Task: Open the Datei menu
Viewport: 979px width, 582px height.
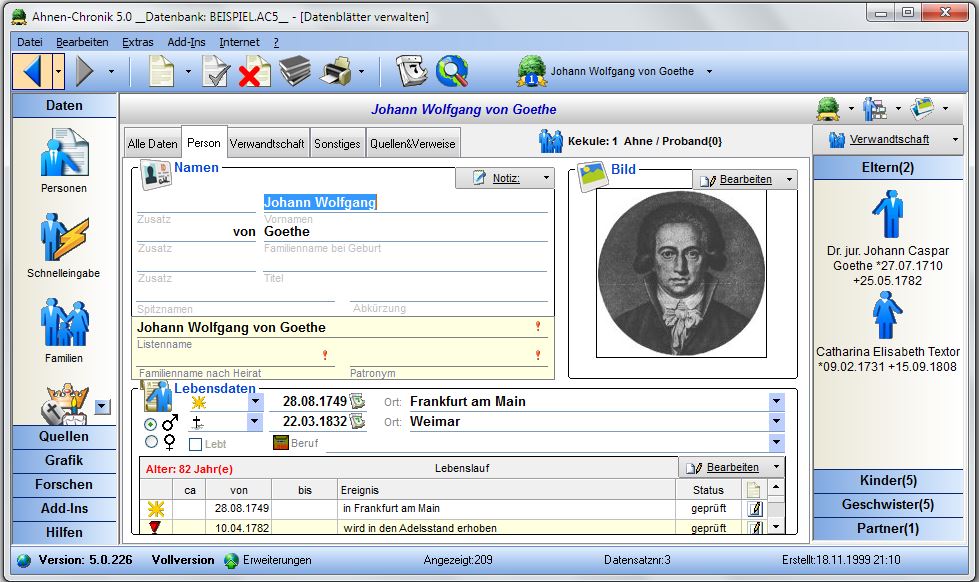Action: click(30, 42)
